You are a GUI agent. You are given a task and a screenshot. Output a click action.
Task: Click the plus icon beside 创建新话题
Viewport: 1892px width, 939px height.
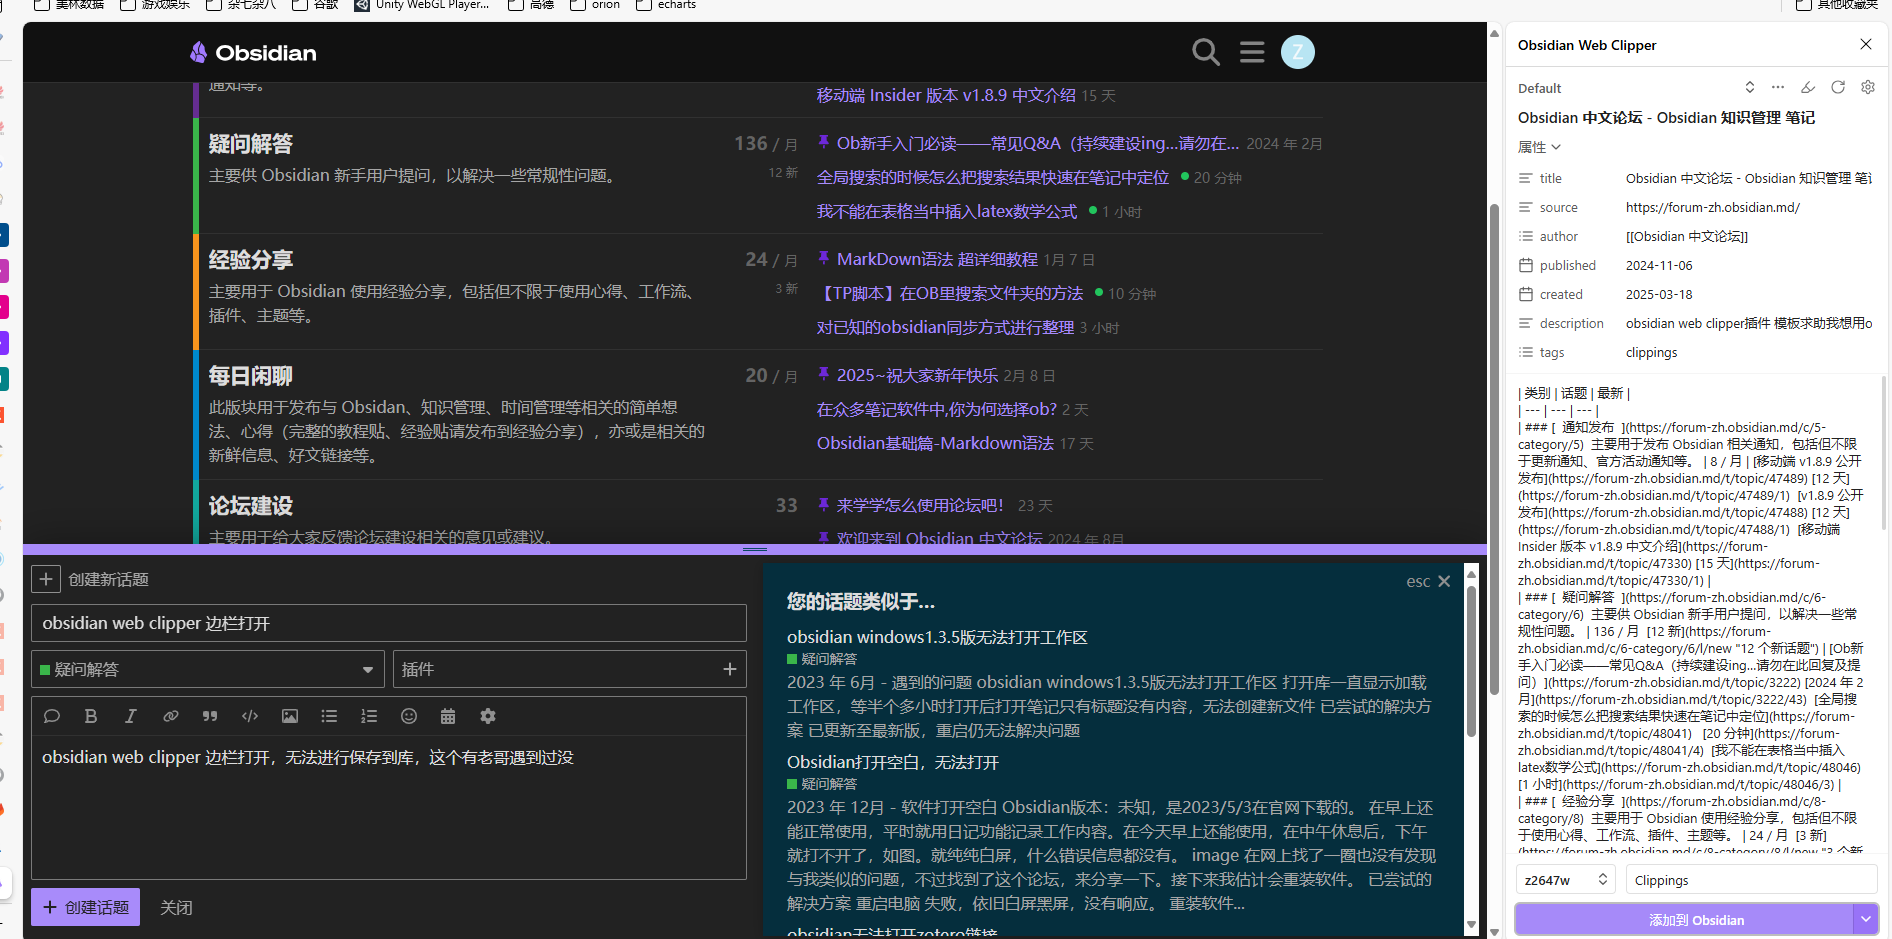tap(46, 579)
